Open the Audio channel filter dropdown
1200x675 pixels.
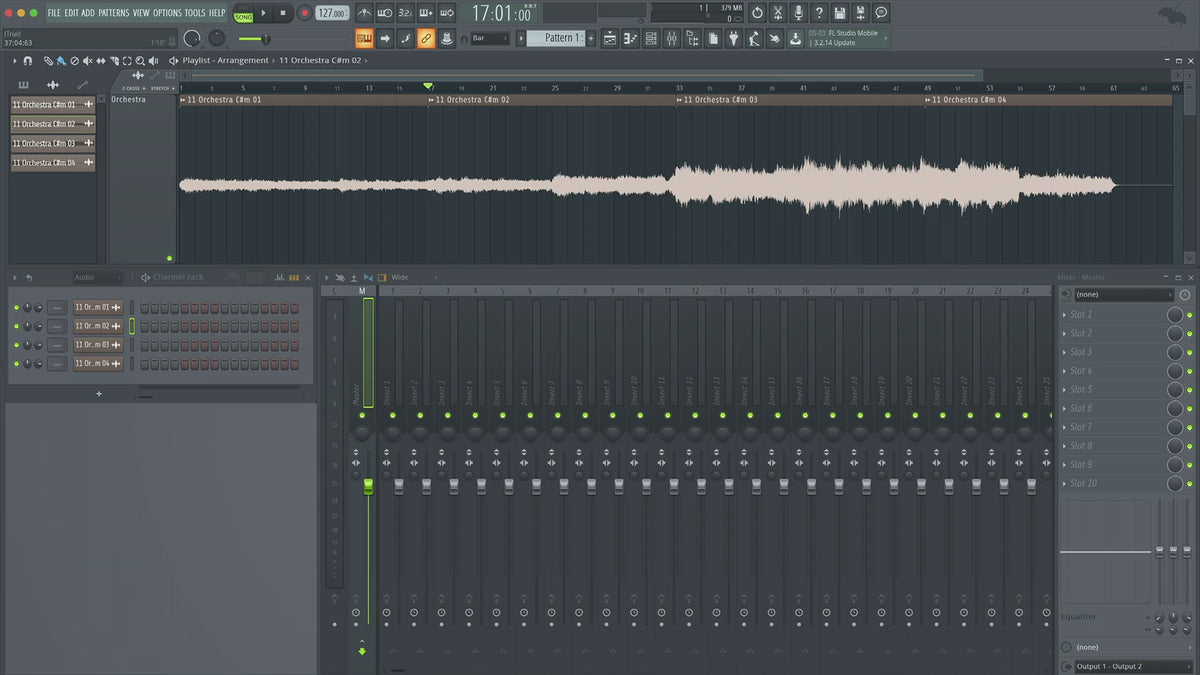click(x=95, y=277)
